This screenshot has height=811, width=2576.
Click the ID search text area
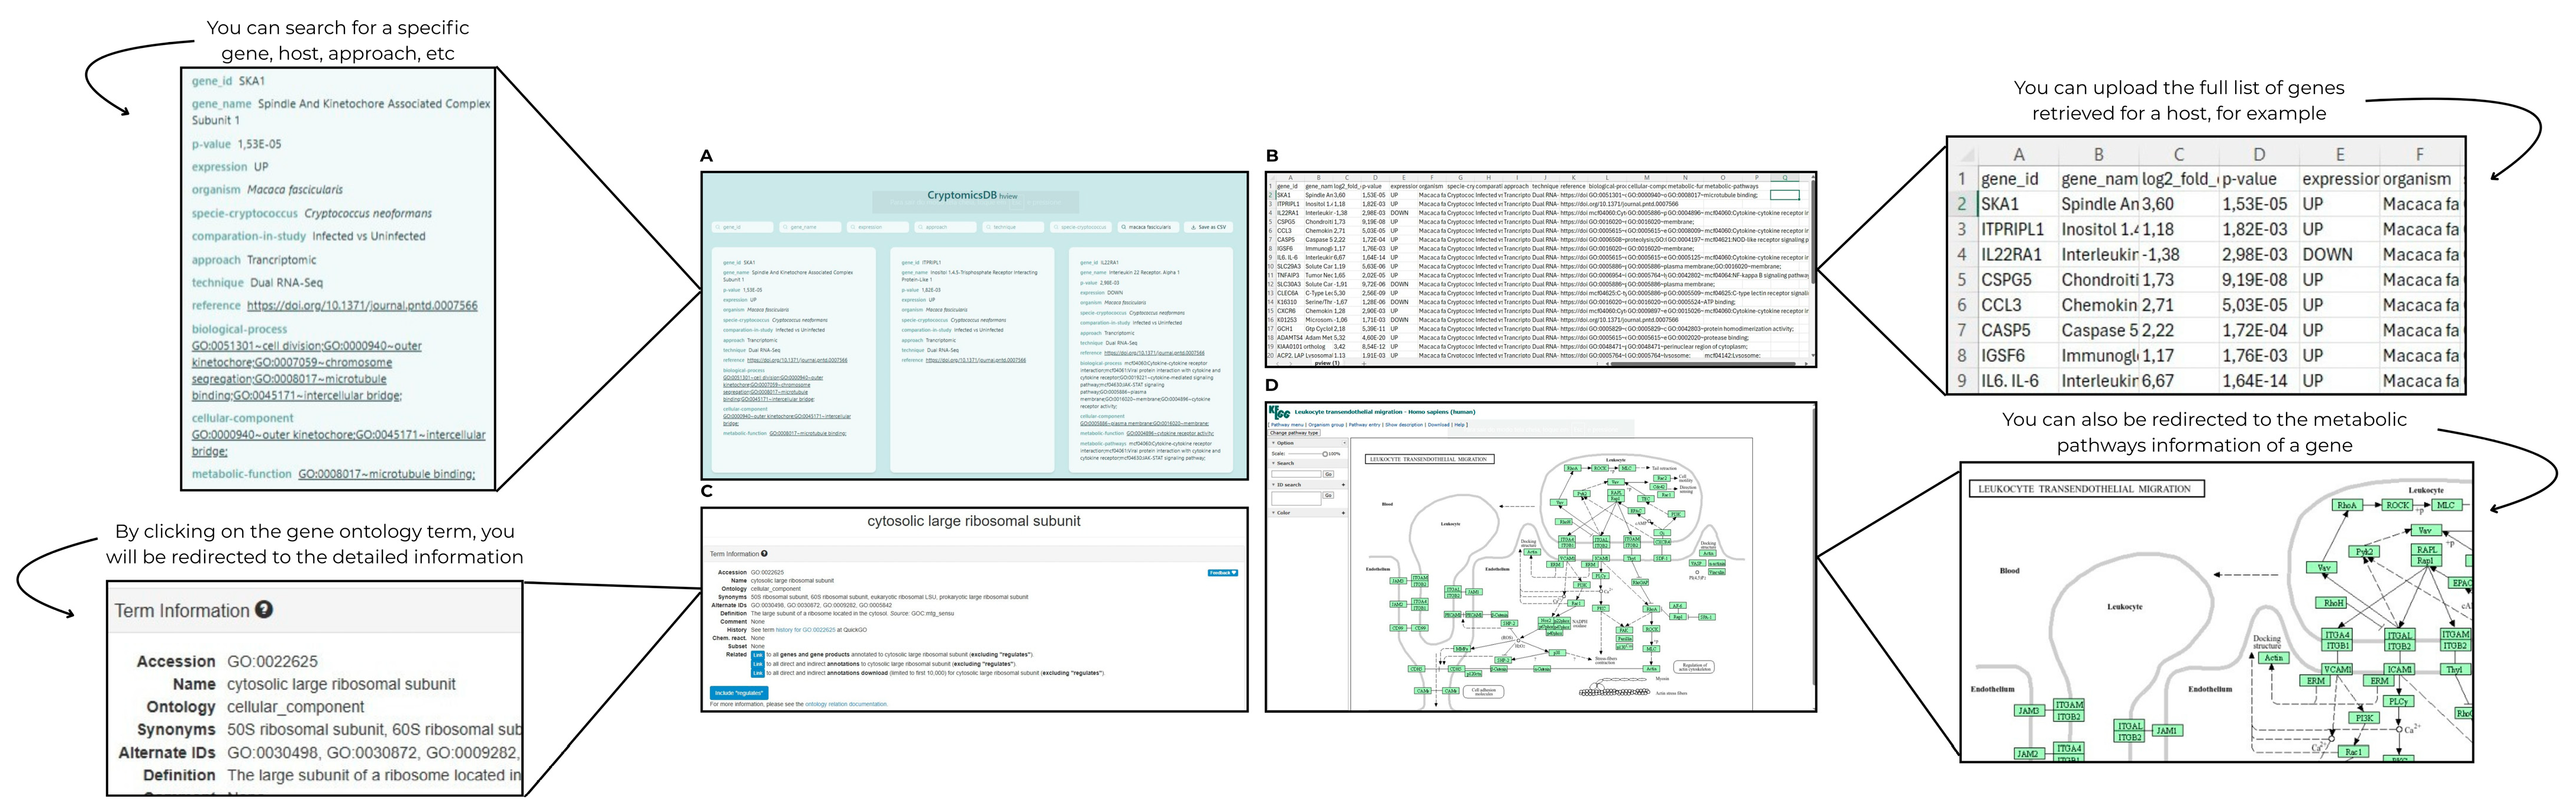pyautogui.click(x=1297, y=498)
